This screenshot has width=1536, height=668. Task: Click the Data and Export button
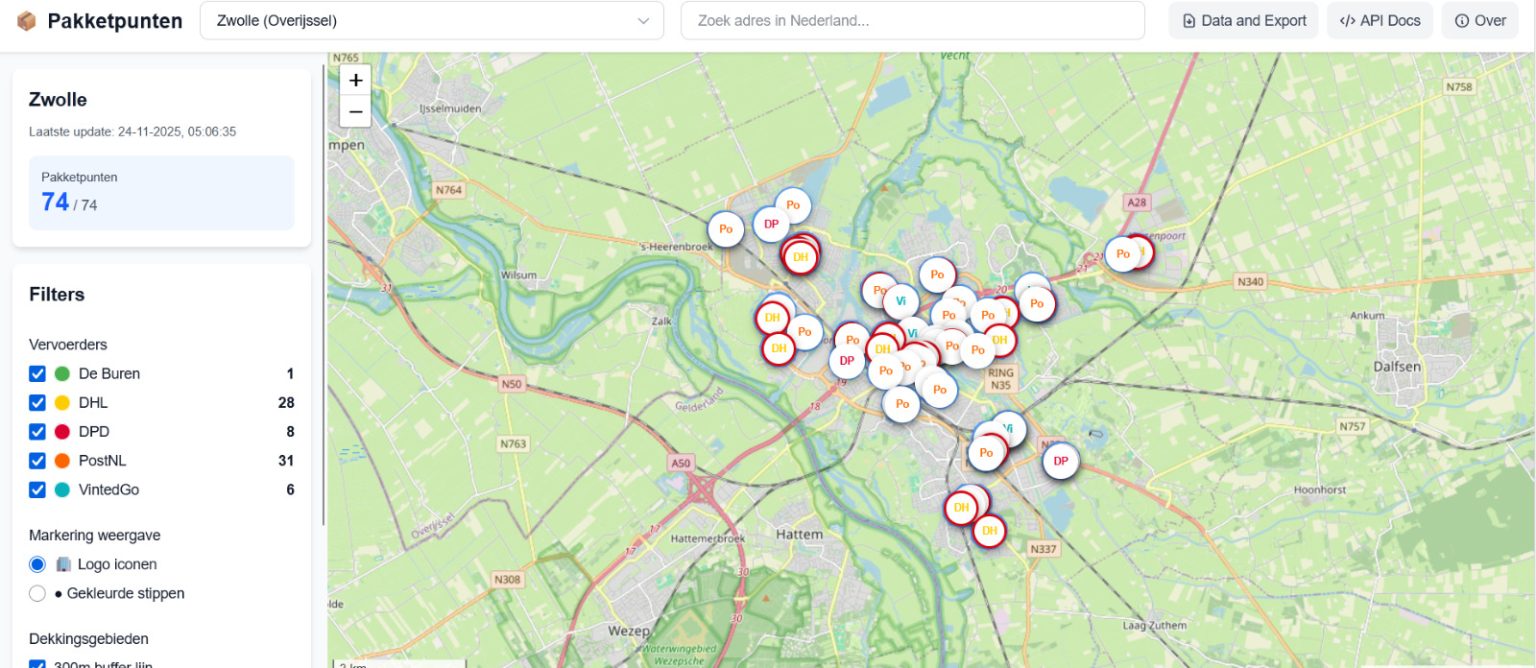[1242, 19]
